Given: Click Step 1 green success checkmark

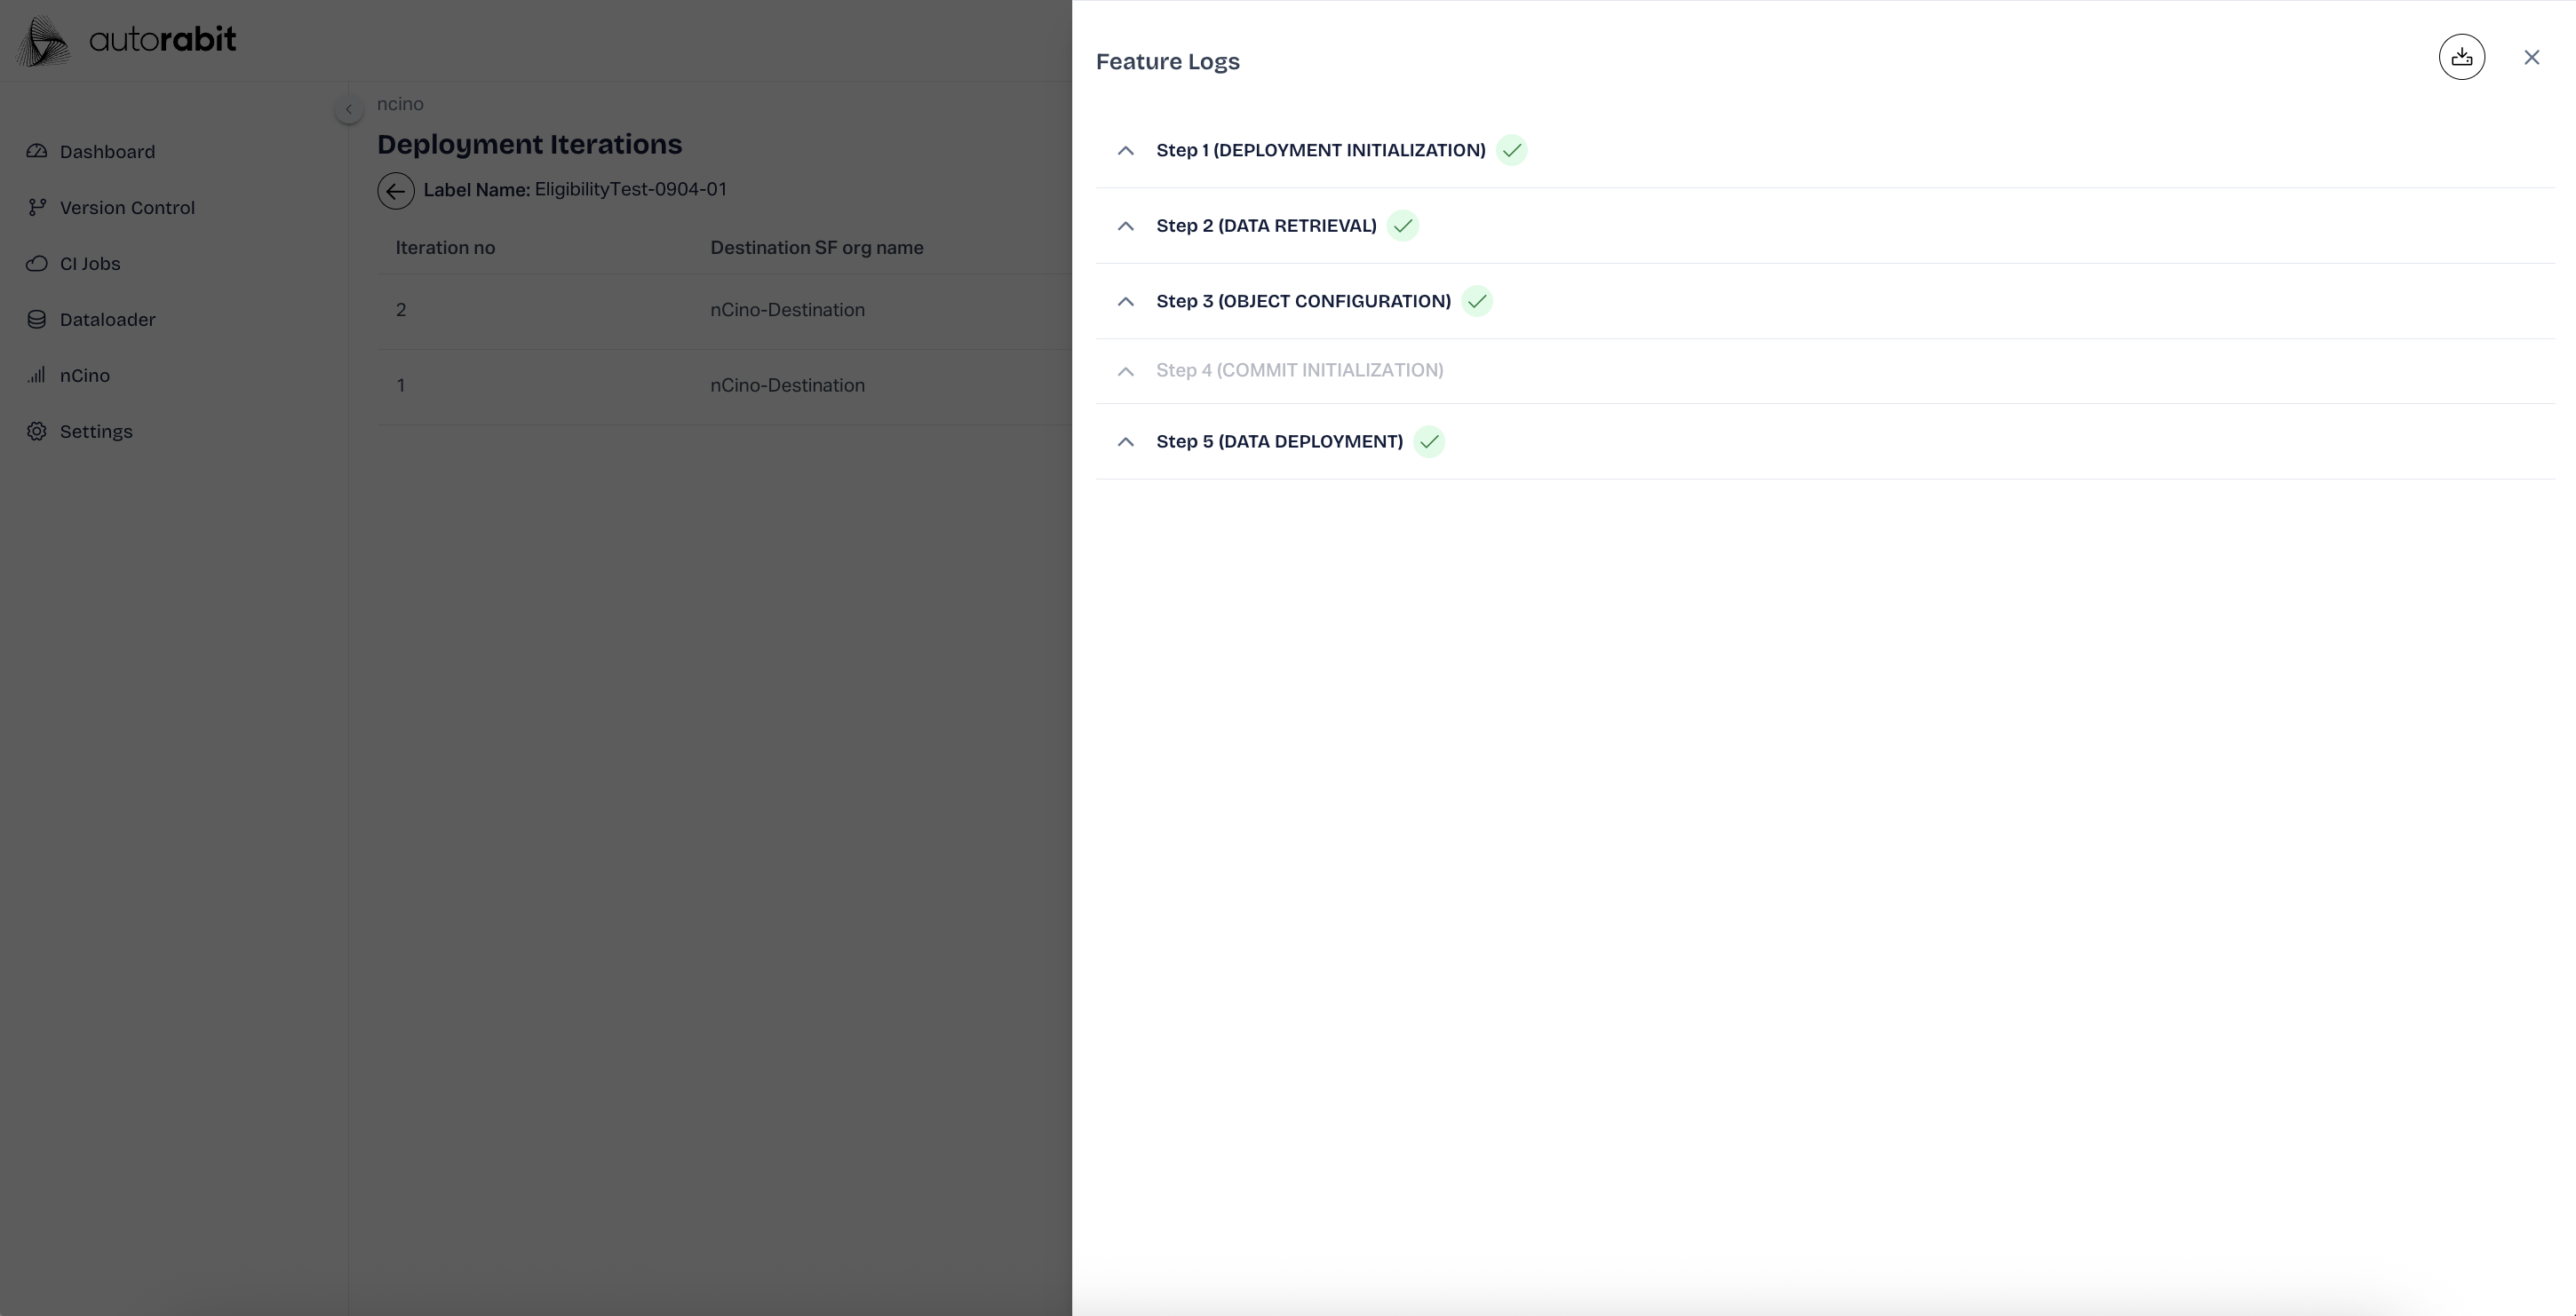Looking at the screenshot, I should tap(1511, 150).
